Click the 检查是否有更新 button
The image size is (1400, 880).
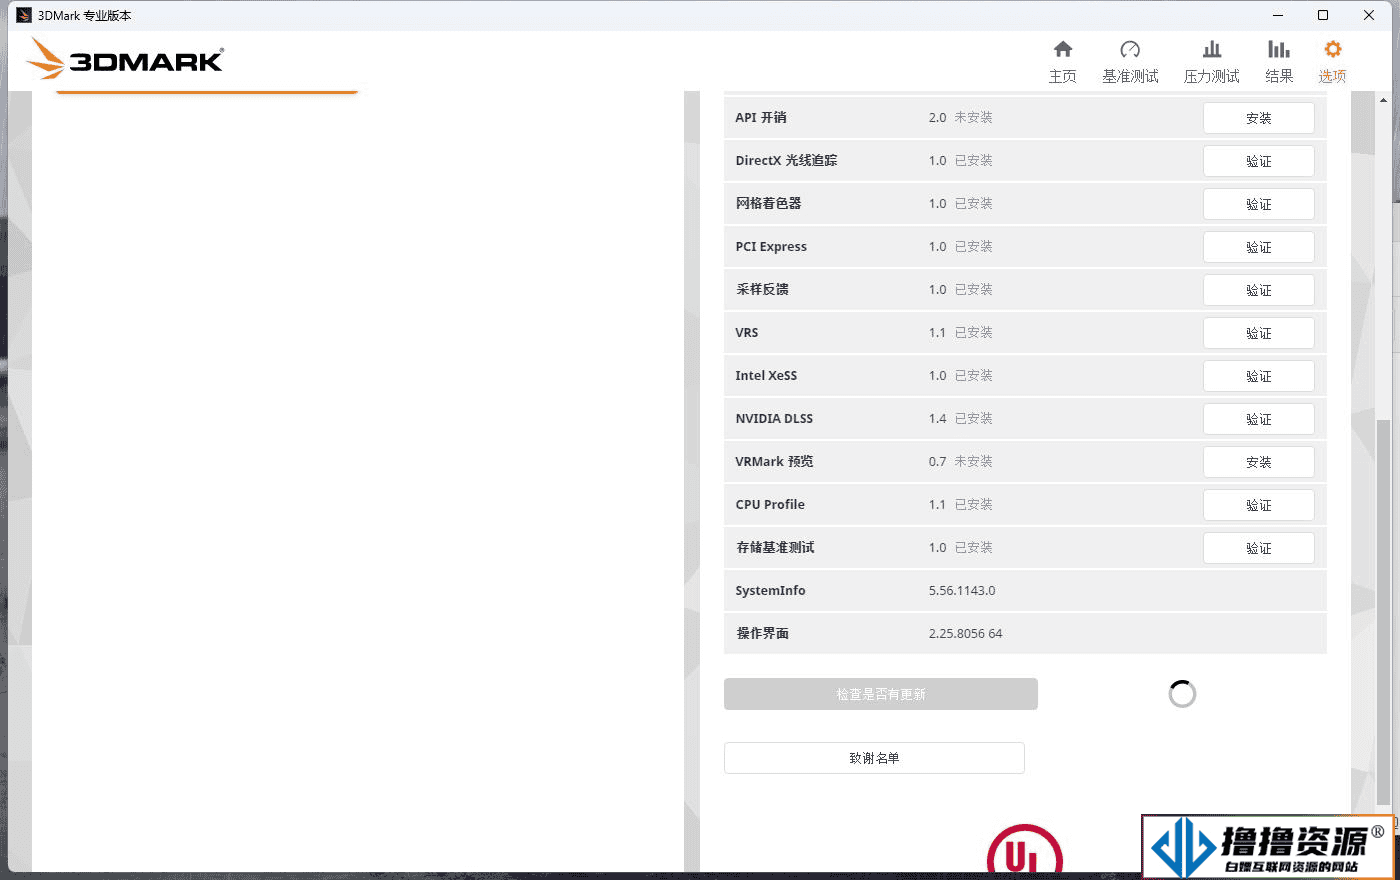point(880,694)
